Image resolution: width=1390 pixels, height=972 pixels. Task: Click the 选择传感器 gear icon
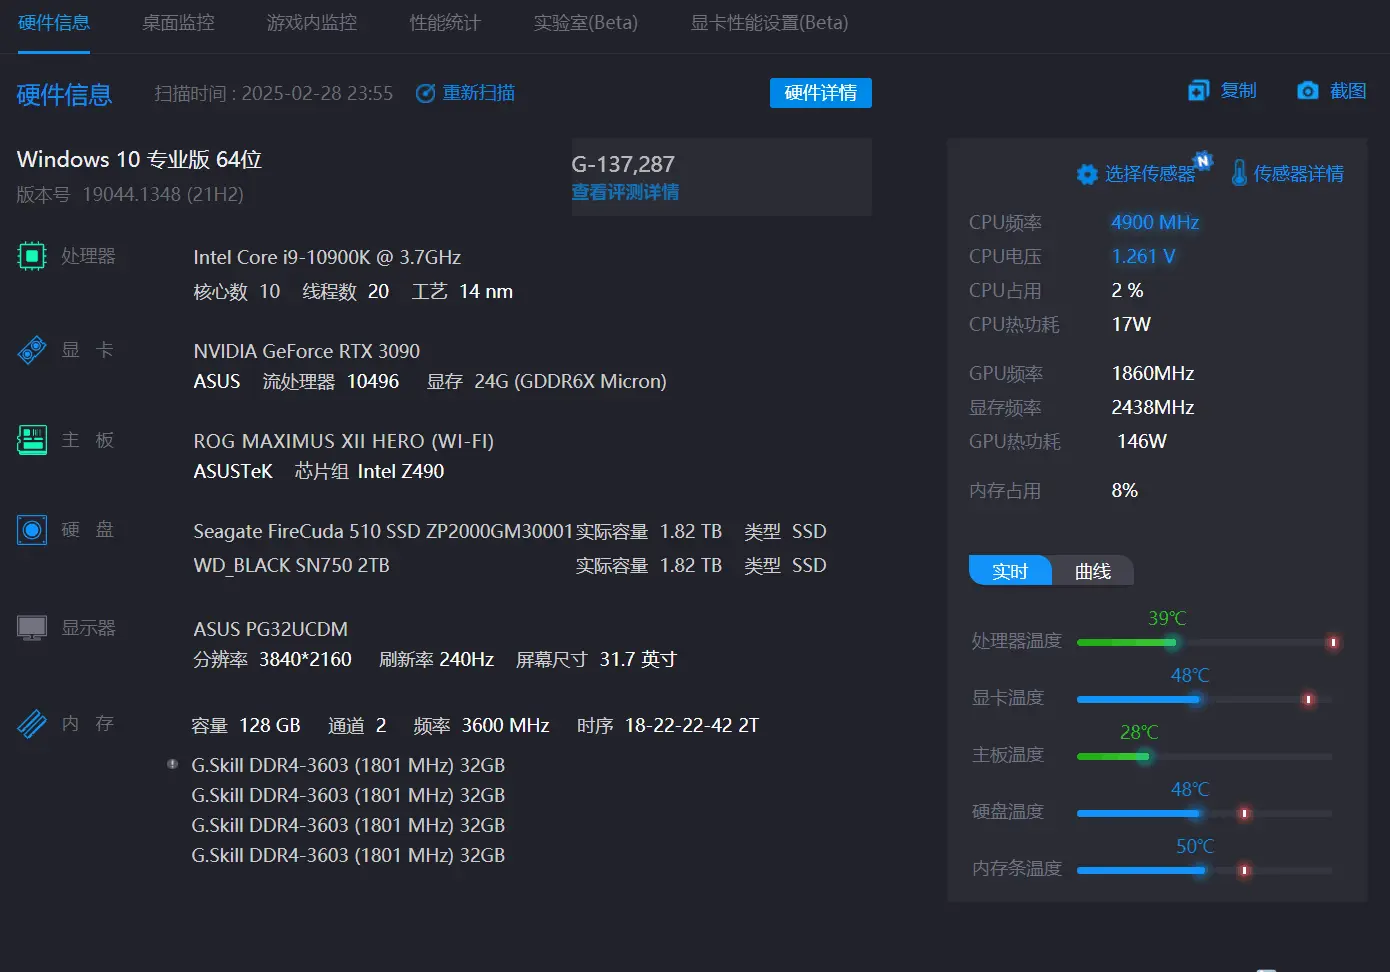click(1087, 174)
